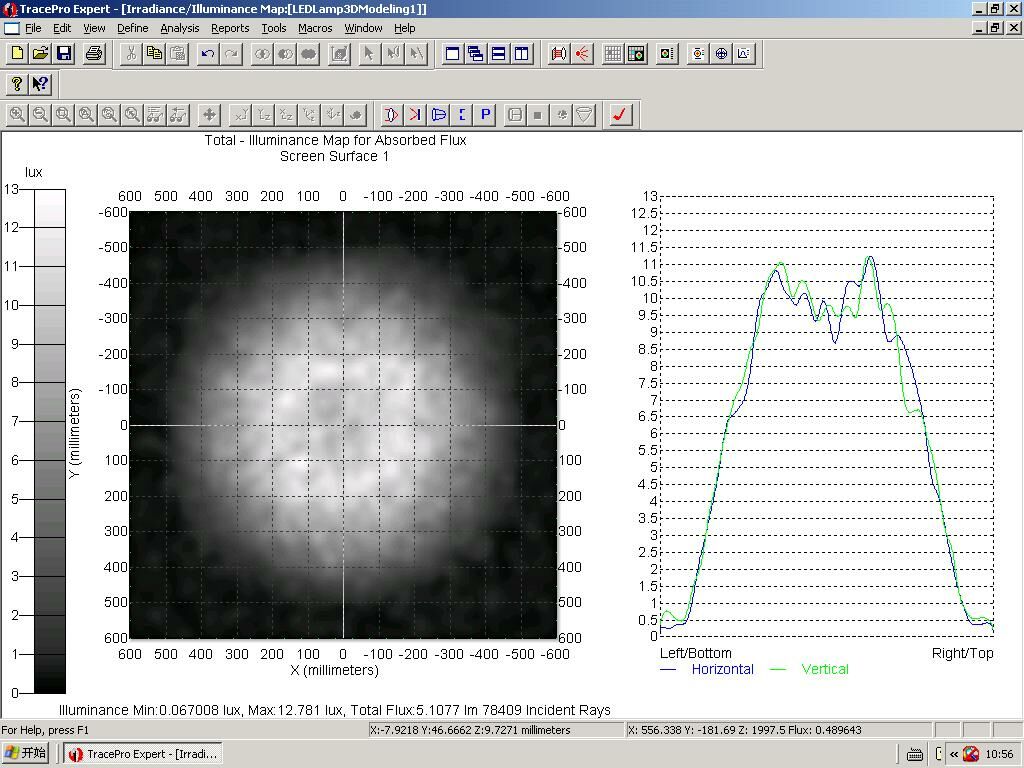
Task: Switch to the XY view icon
Action: 240,115
